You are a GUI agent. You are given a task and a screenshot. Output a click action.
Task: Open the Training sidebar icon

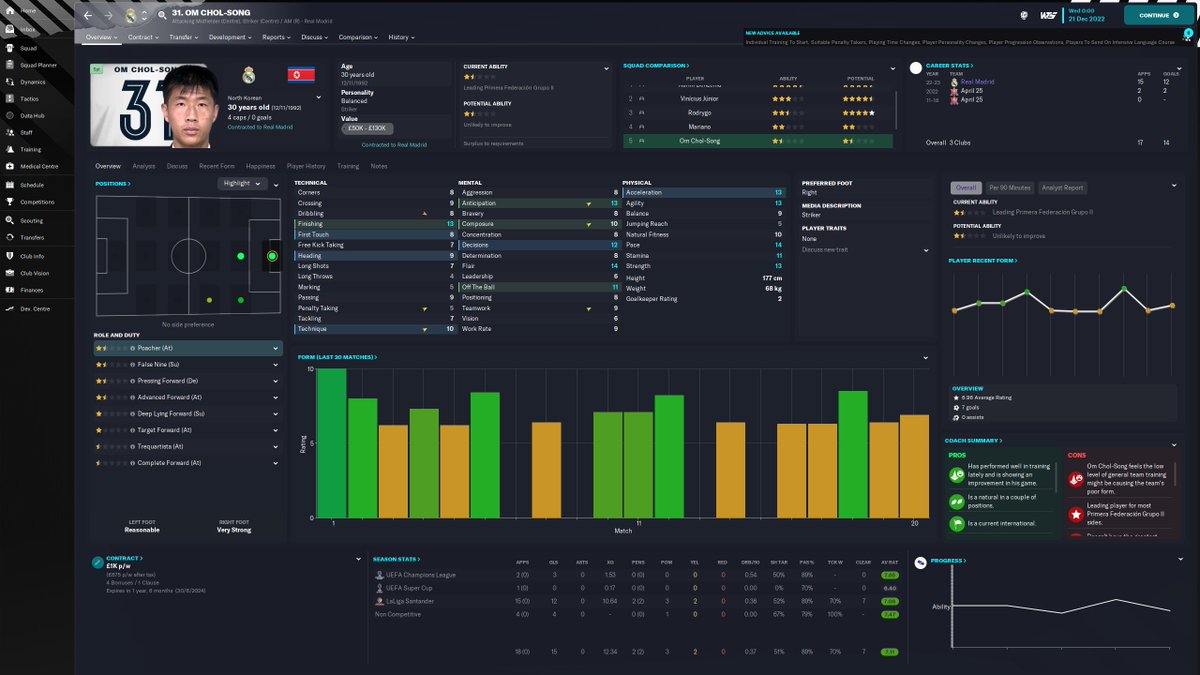9,149
